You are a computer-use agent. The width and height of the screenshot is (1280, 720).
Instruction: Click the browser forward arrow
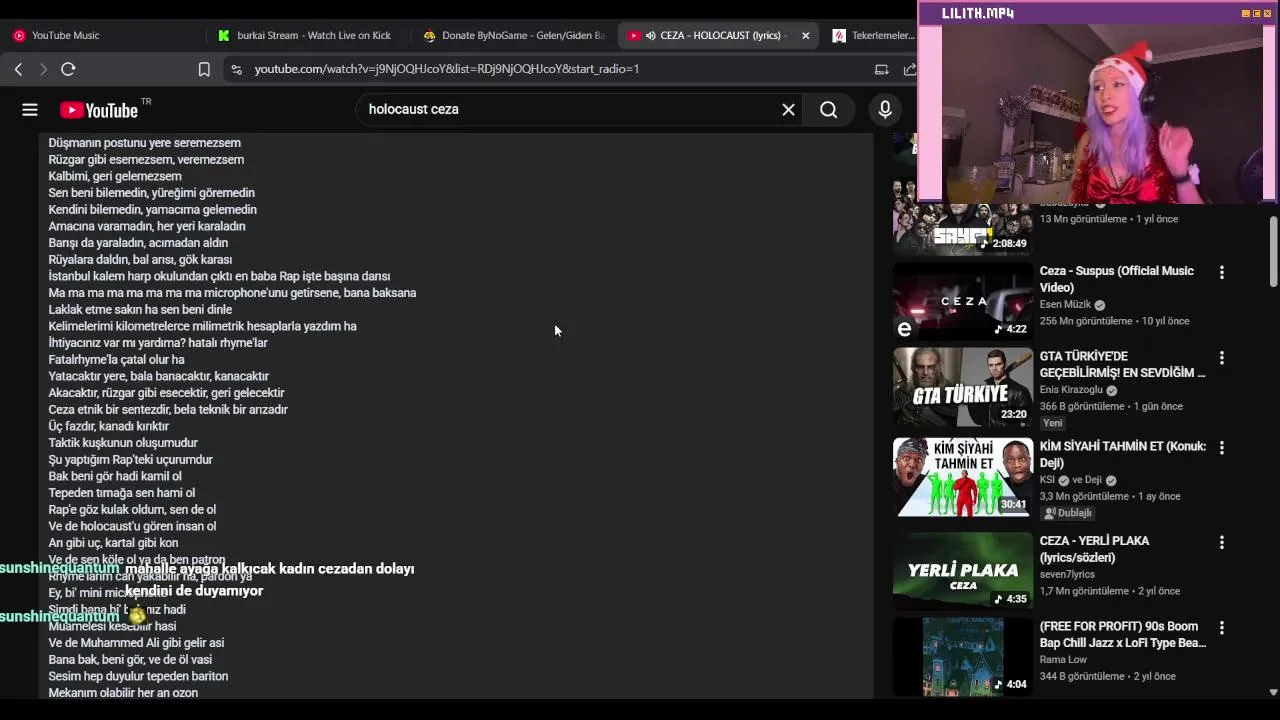click(43, 69)
